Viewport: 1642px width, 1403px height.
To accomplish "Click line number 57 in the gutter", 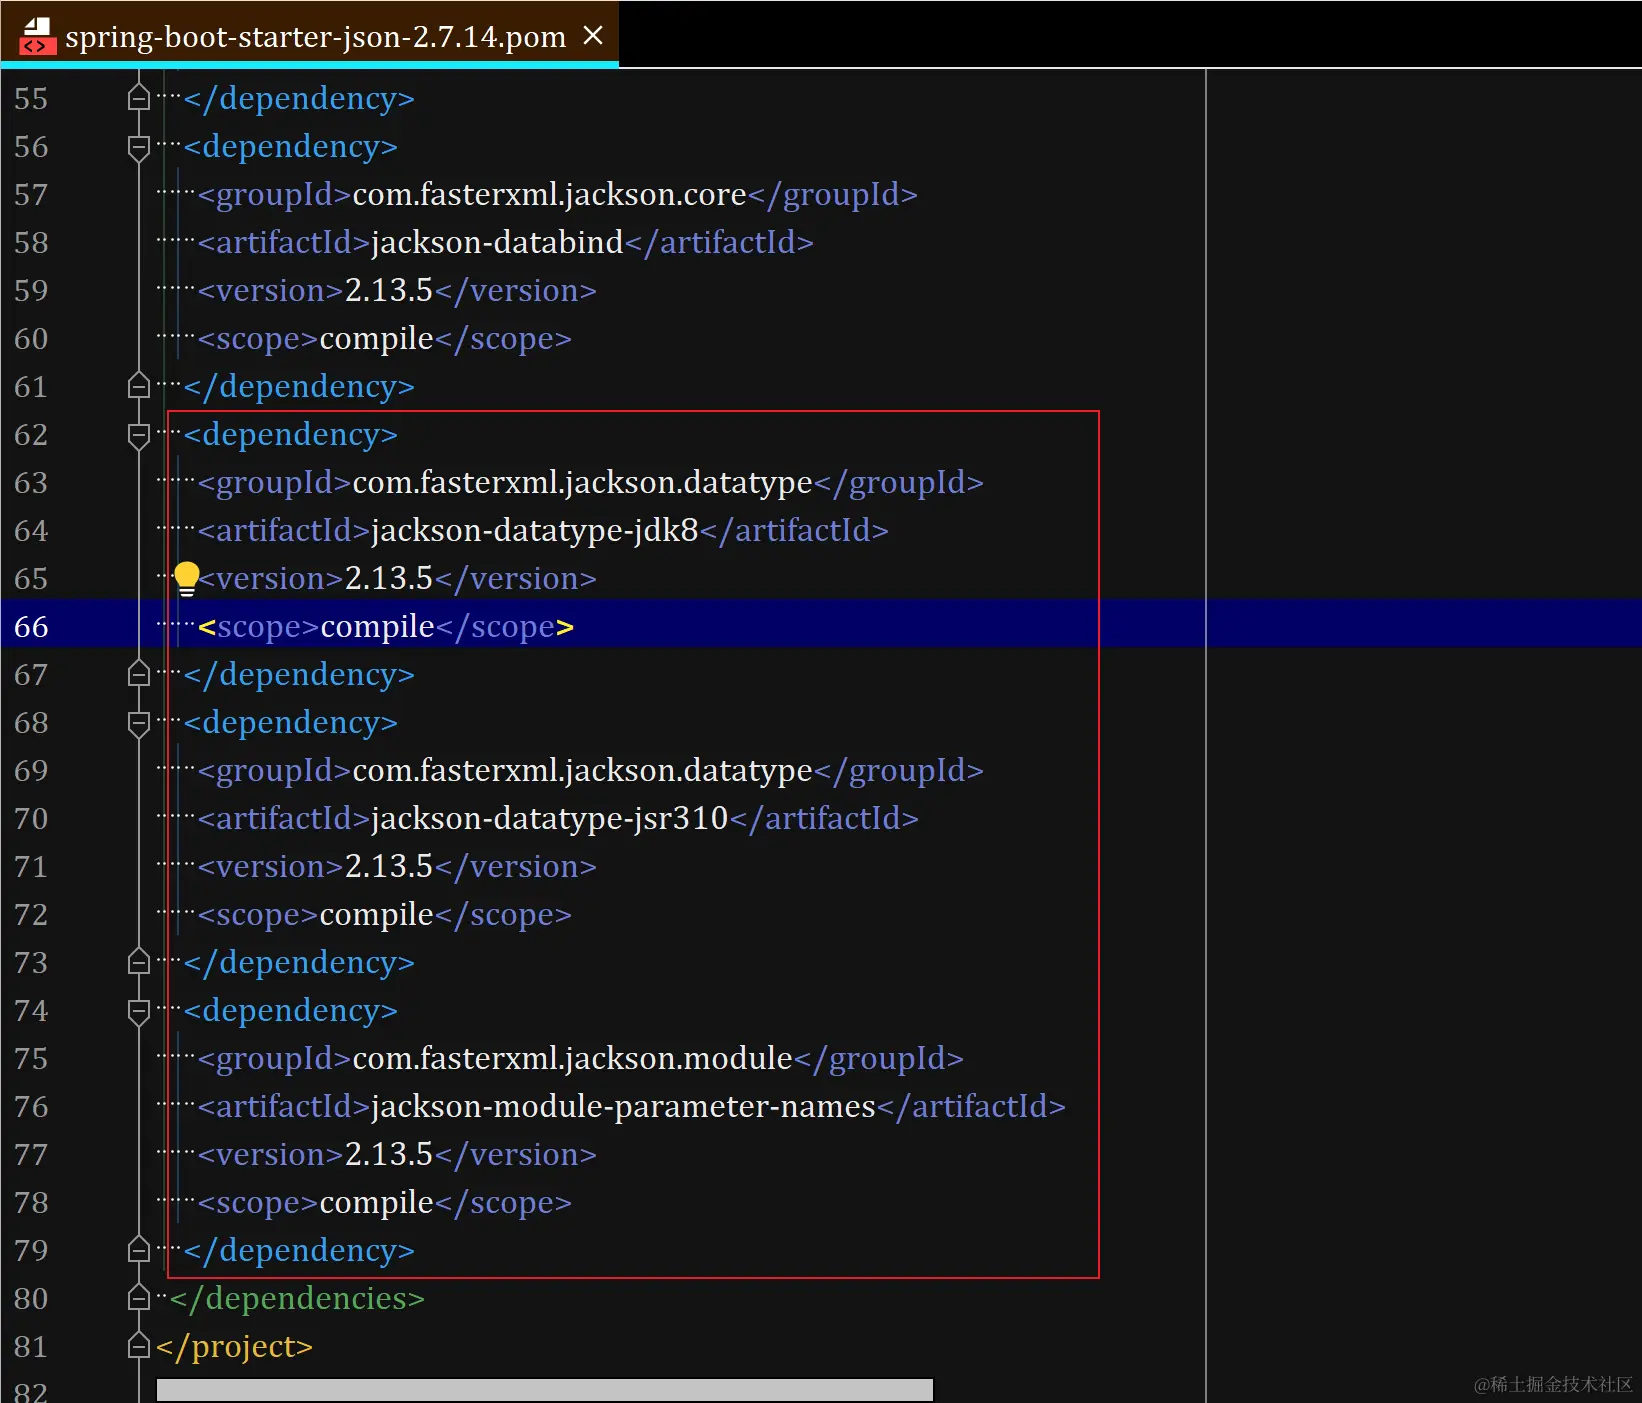I will [x=31, y=194].
